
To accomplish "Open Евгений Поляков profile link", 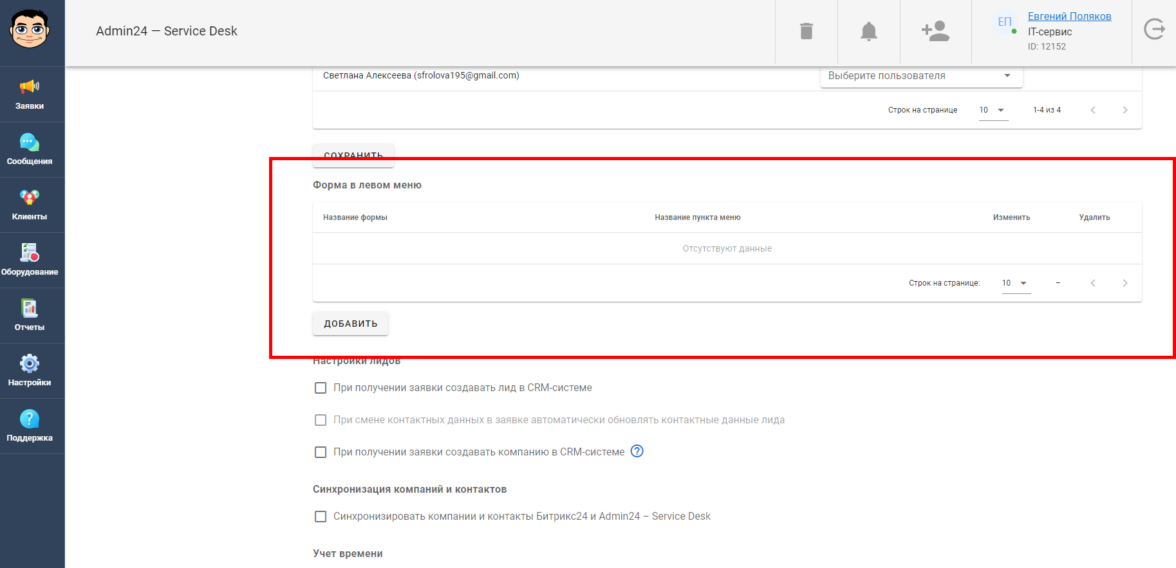I will click(x=1069, y=16).
